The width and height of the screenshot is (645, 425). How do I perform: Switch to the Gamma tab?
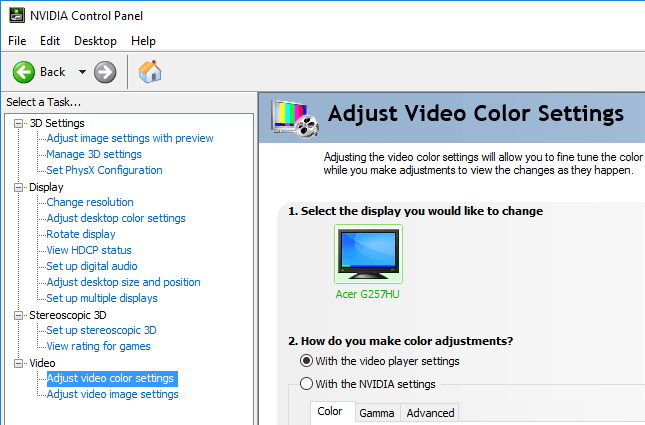pyautogui.click(x=377, y=413)
